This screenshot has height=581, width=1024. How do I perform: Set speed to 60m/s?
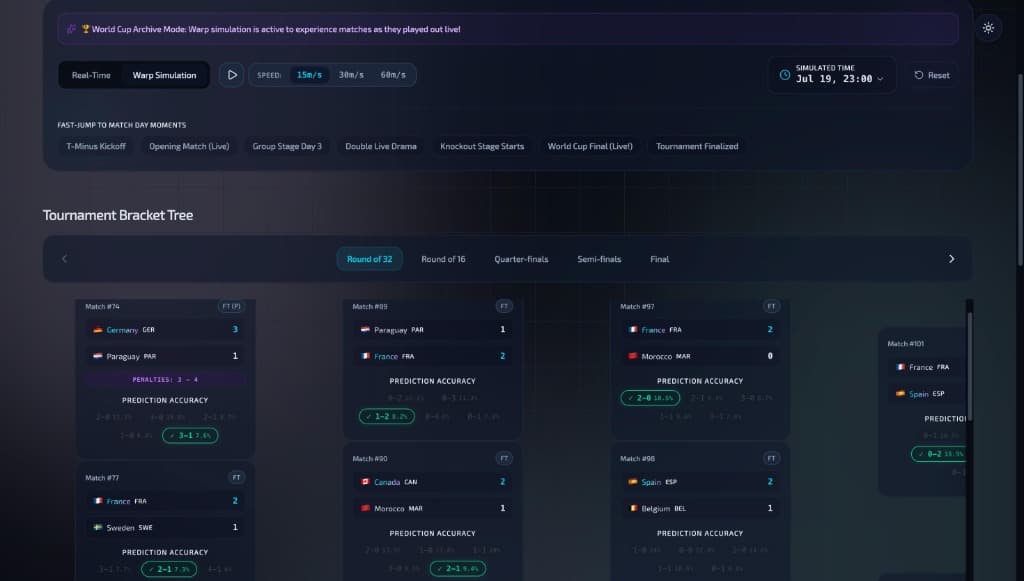pyautogui.click(x=393, y=75)
